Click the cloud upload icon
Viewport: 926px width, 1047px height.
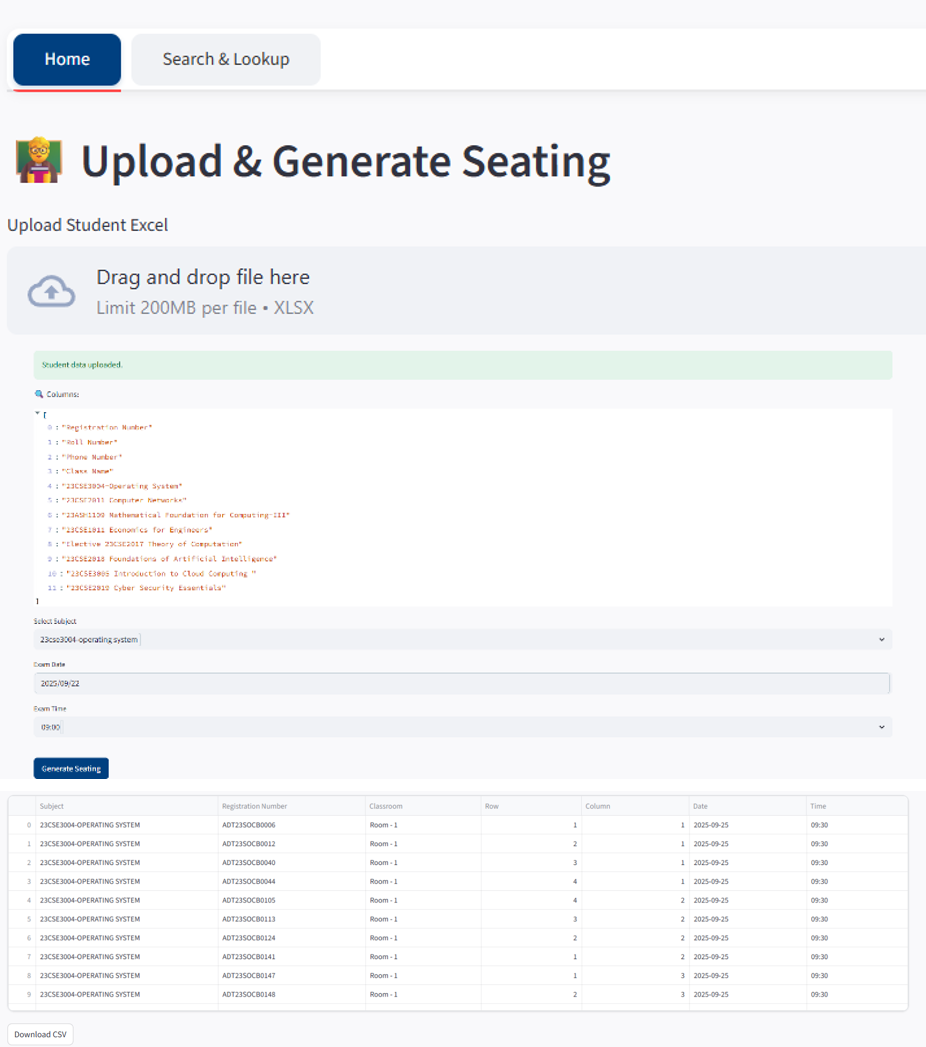(x=51, y=291)
